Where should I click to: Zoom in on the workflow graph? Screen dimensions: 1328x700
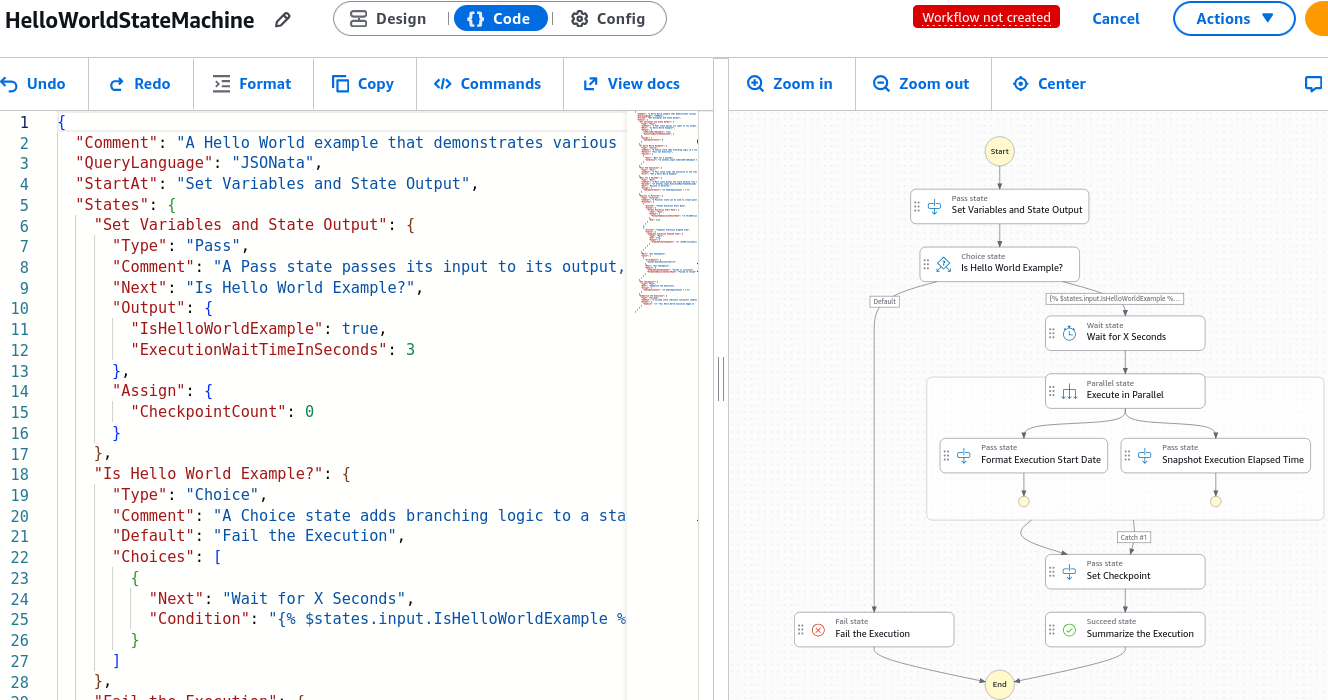(x=790, y=84)
